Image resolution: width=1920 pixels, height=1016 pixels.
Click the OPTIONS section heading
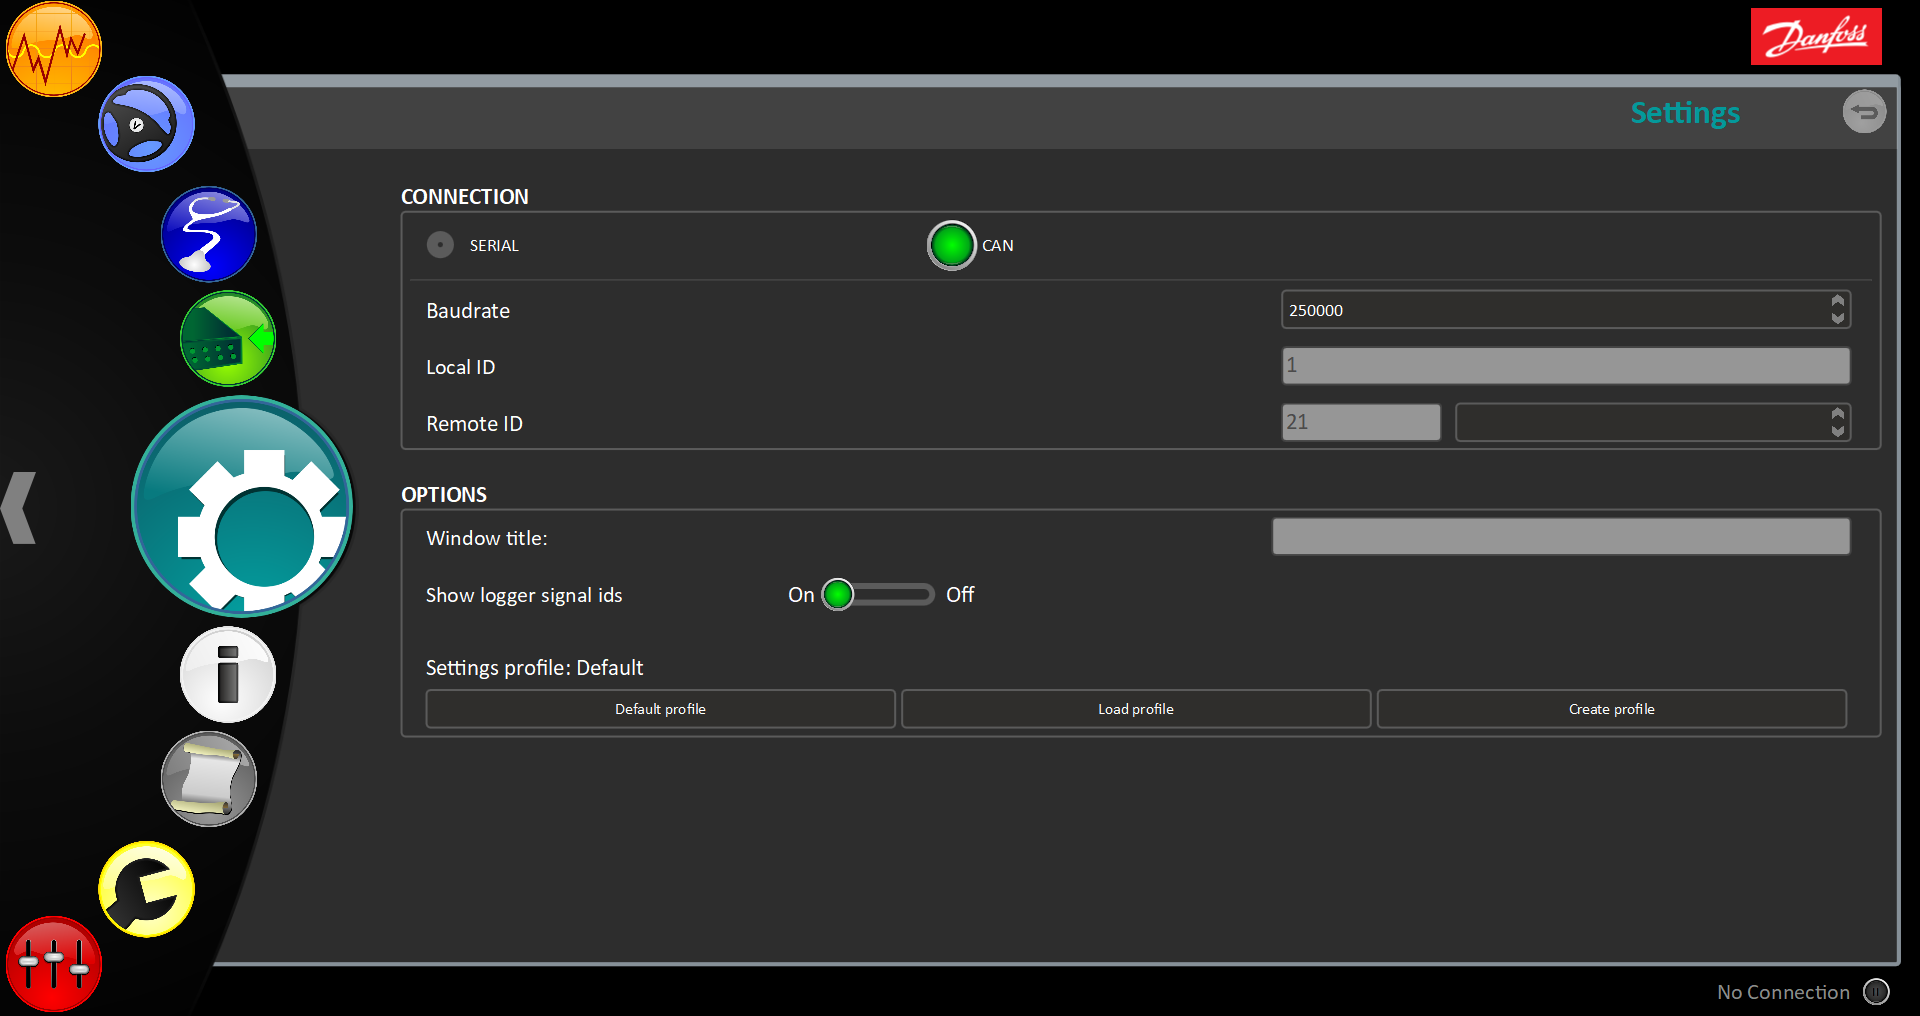tap(444, 495)
